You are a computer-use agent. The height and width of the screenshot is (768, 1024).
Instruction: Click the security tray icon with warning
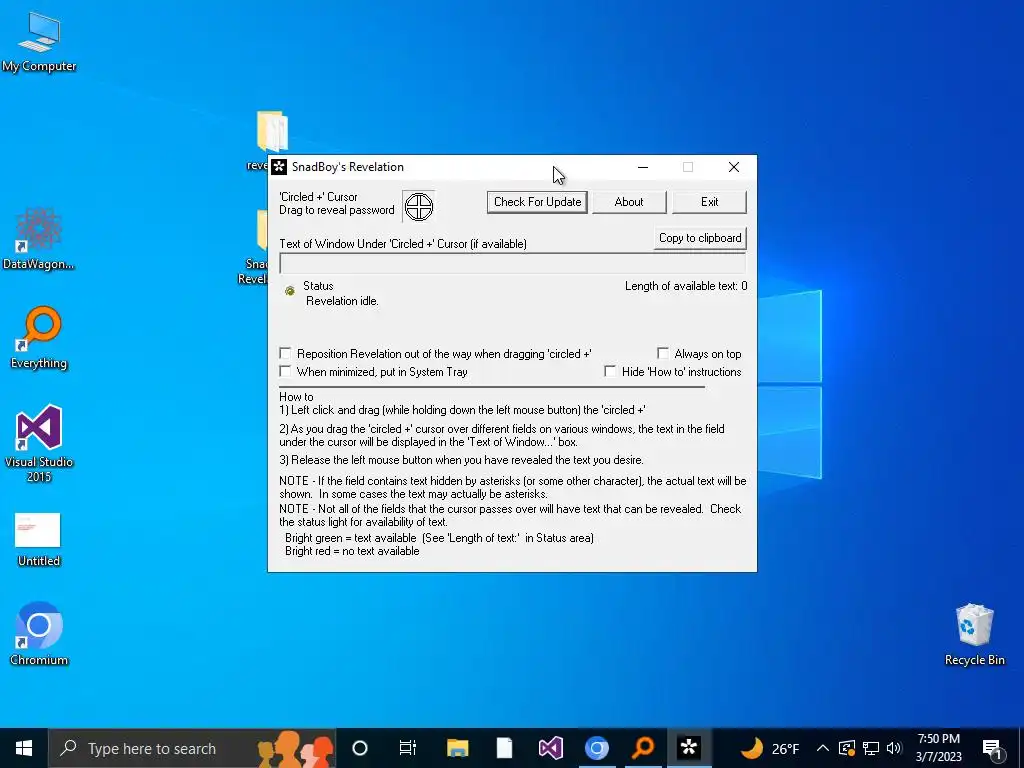(x=847, y=748)
